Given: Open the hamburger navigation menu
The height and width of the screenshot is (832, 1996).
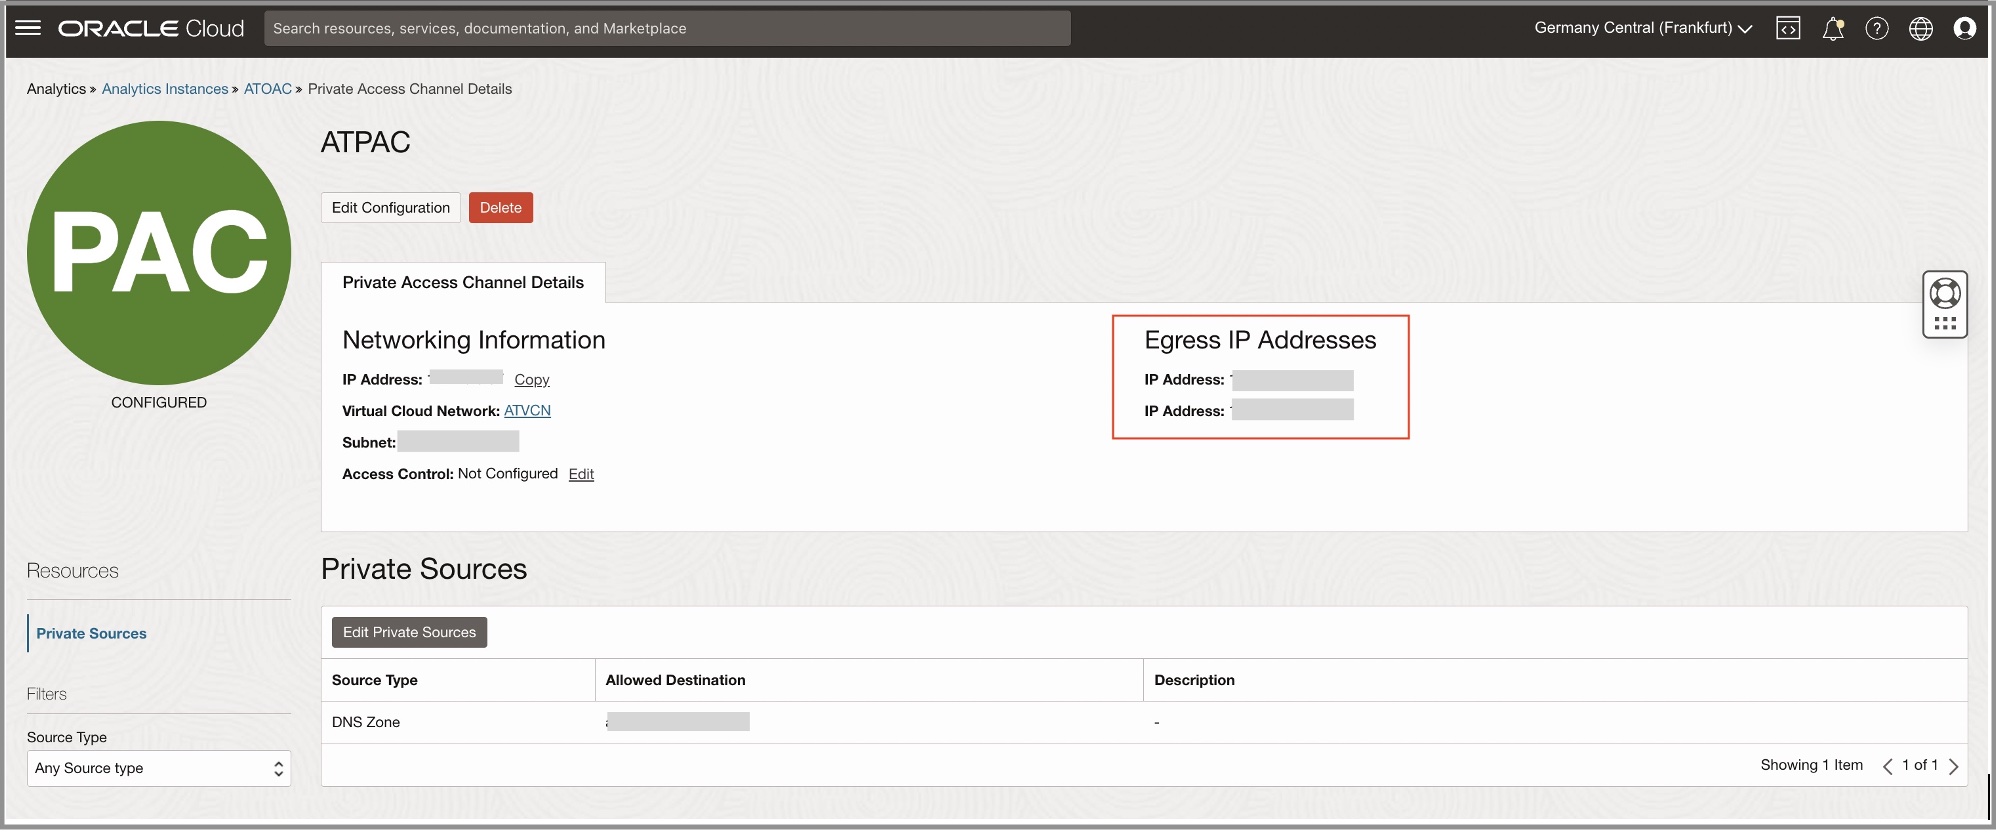Looking at the screenshot, I should click(x=29, y=28).
